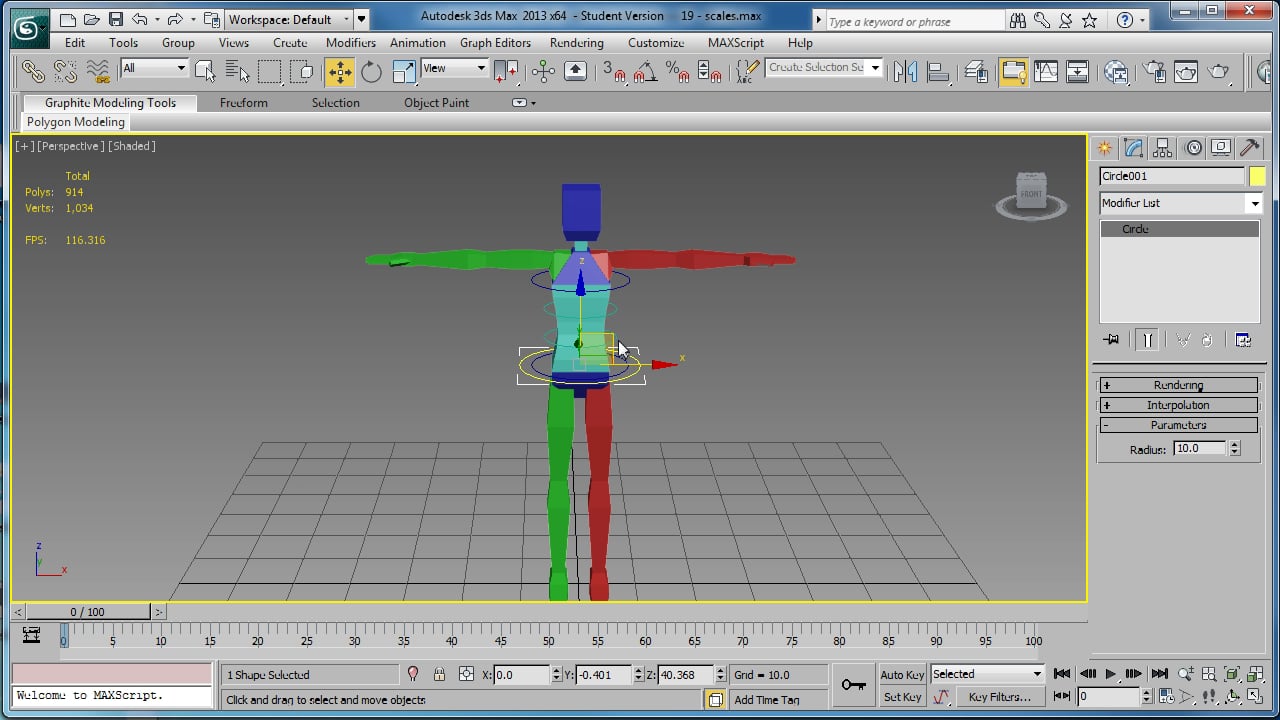Viewport: 1280px width, 720px height.
Task: Click the Mirror tool icon
Action: pos(905,71)
